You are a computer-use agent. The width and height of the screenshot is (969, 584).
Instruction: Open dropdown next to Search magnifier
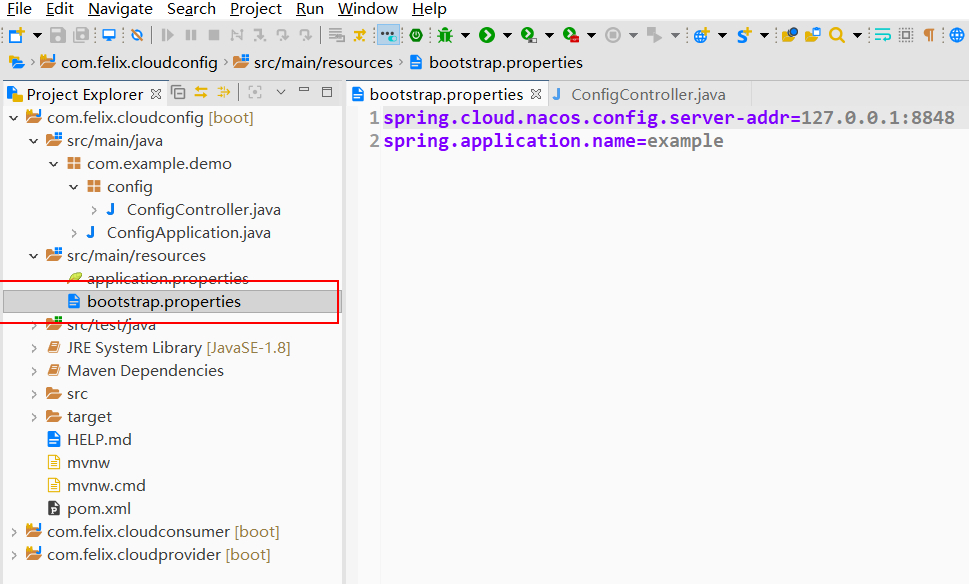pyautogui.click(x=857, y=35)
